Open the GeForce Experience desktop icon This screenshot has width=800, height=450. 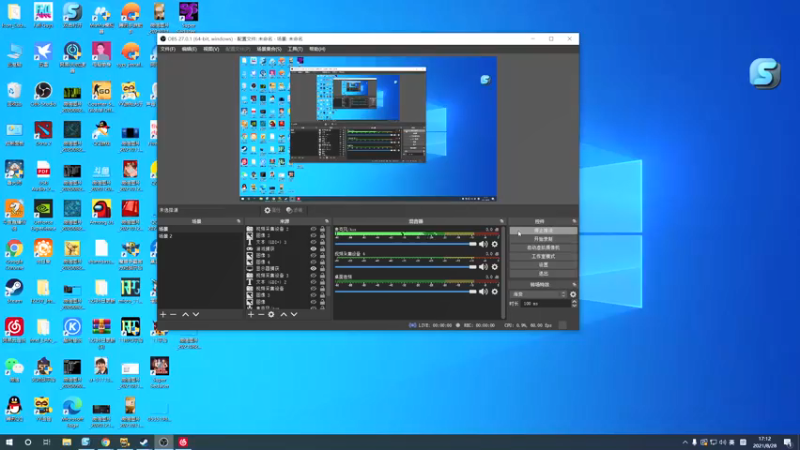[x=43, y=215]
